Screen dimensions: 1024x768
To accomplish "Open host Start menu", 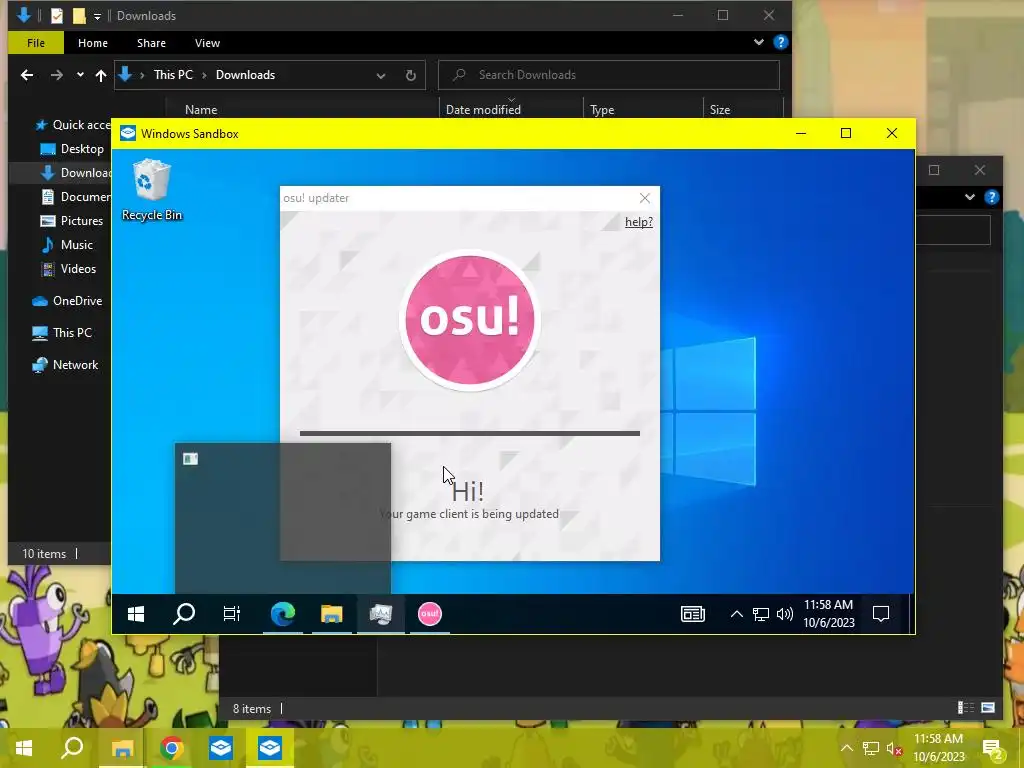I will pos(24,748).
